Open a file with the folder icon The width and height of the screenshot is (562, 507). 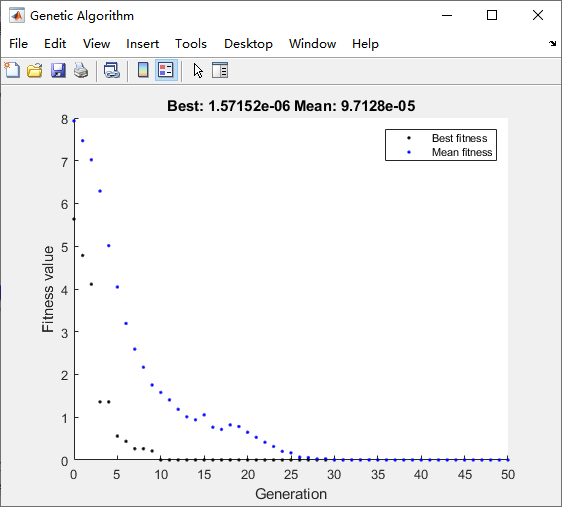(35, 70)
